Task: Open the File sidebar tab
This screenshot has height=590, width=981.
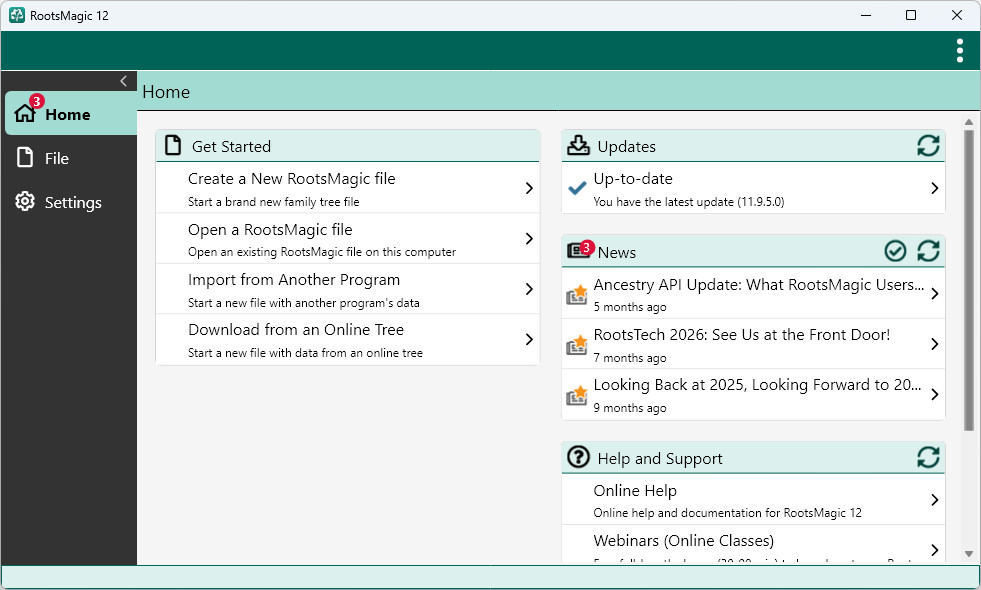Action: click(x=69, y=158)
